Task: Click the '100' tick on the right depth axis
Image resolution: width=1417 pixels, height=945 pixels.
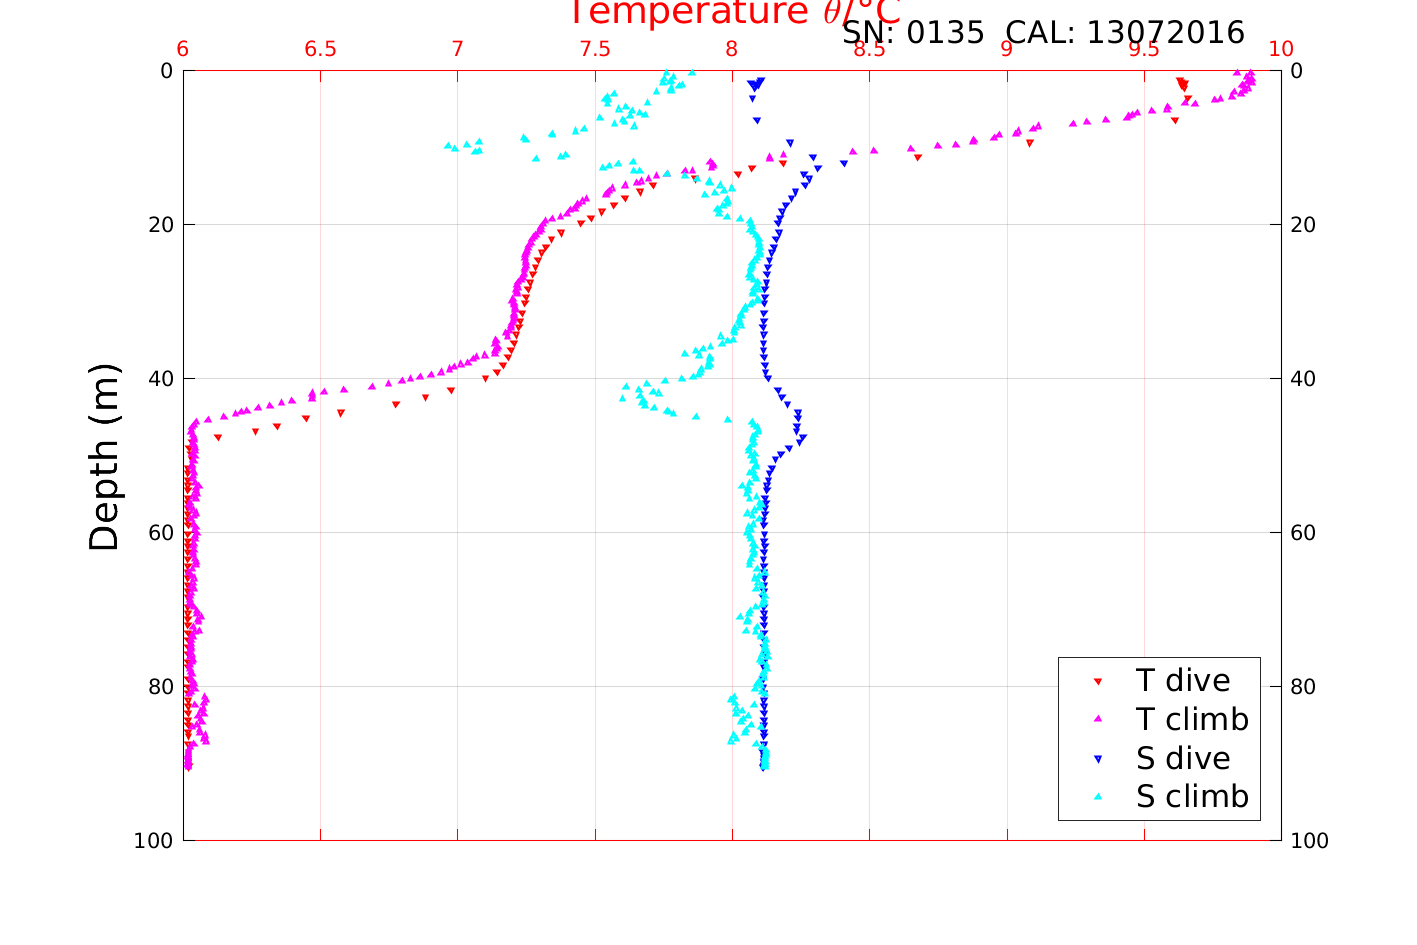Action: 1310,841
